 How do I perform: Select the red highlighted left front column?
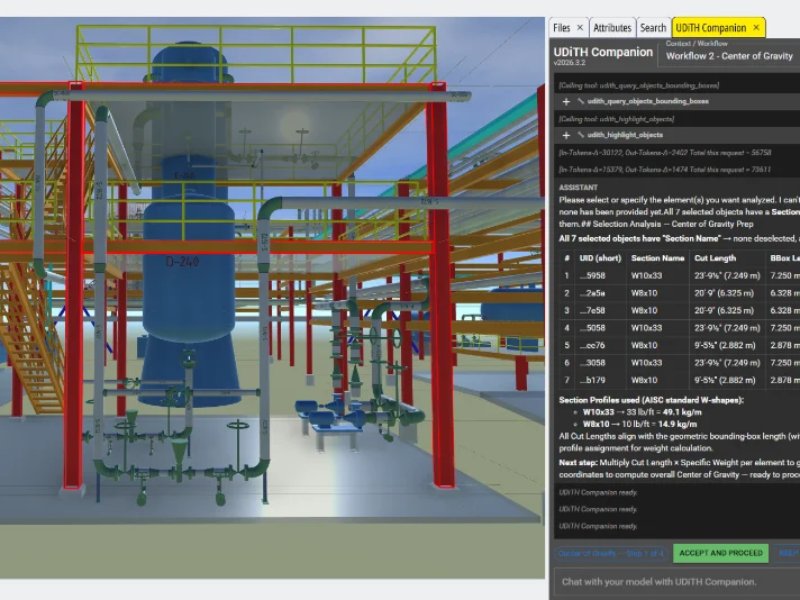pyautogui.click(x=75, y=286)
